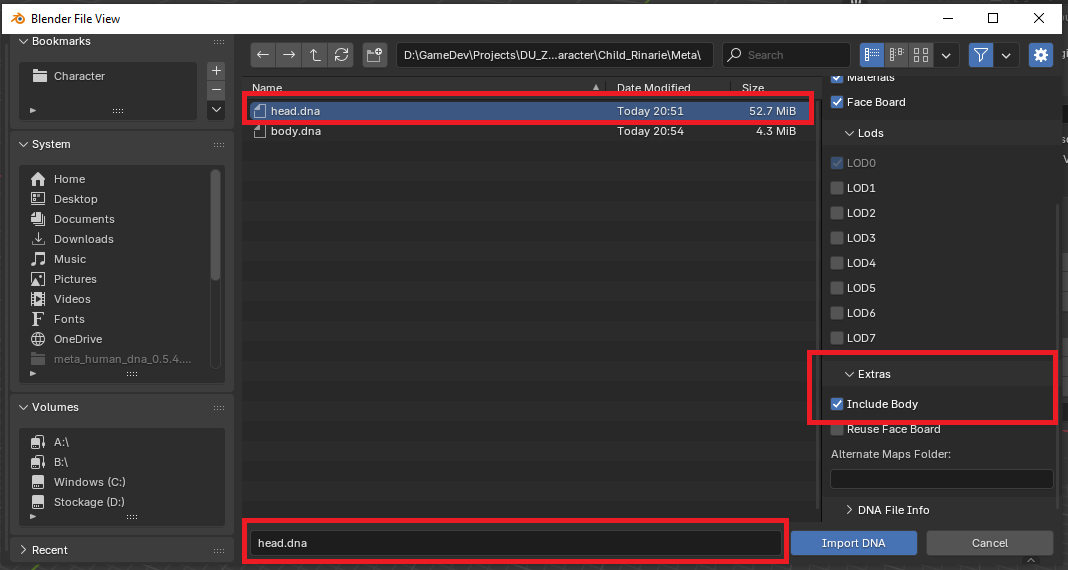Cancel the file dialog
The image size is (1068, 570).
pos(989,543)
